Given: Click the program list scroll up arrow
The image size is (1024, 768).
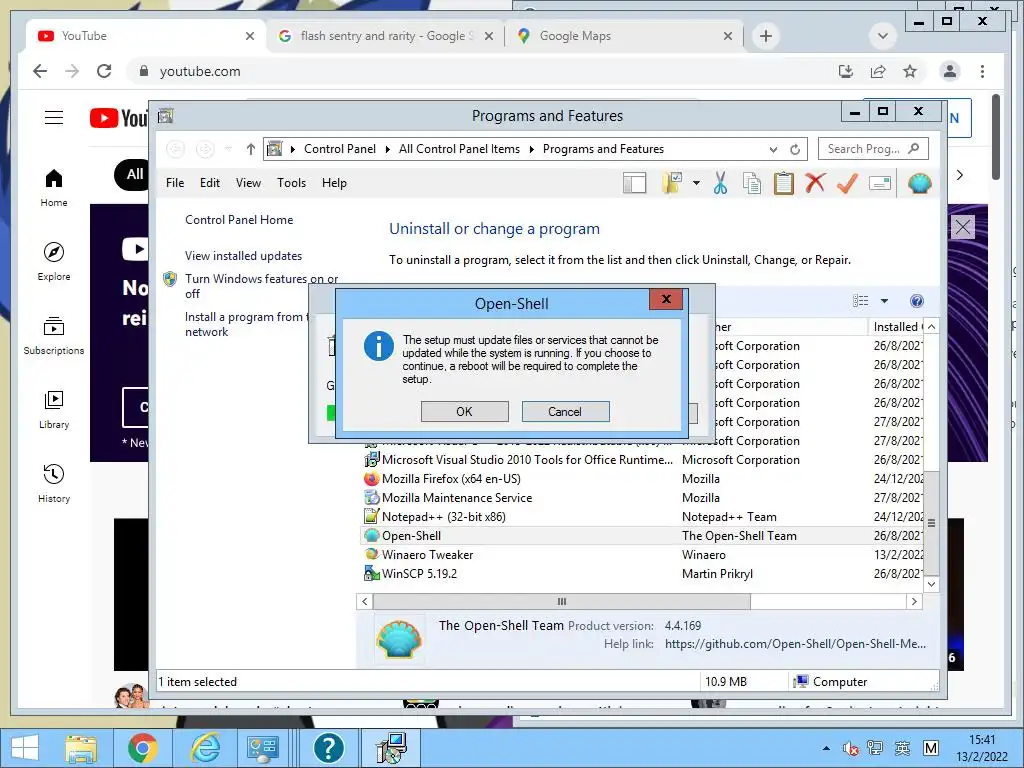Looking at the screenshot, I should coord(932,327).
